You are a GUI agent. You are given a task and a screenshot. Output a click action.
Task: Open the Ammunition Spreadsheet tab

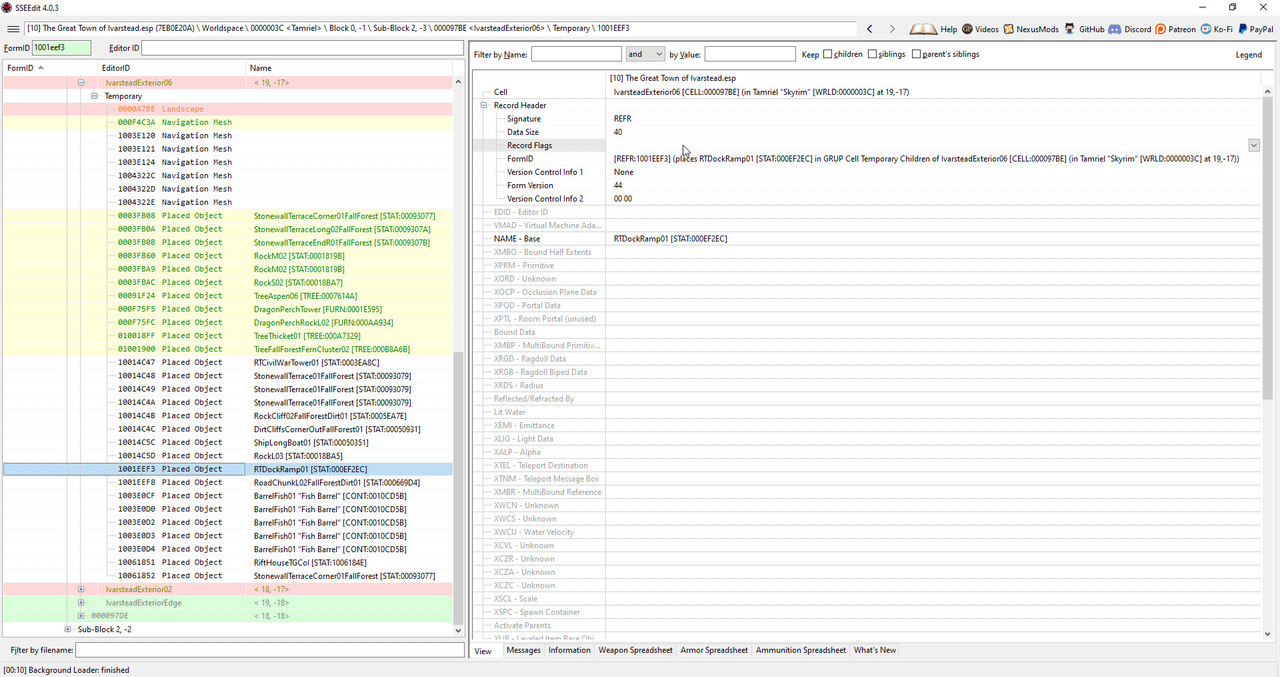[x=800, y=650]
